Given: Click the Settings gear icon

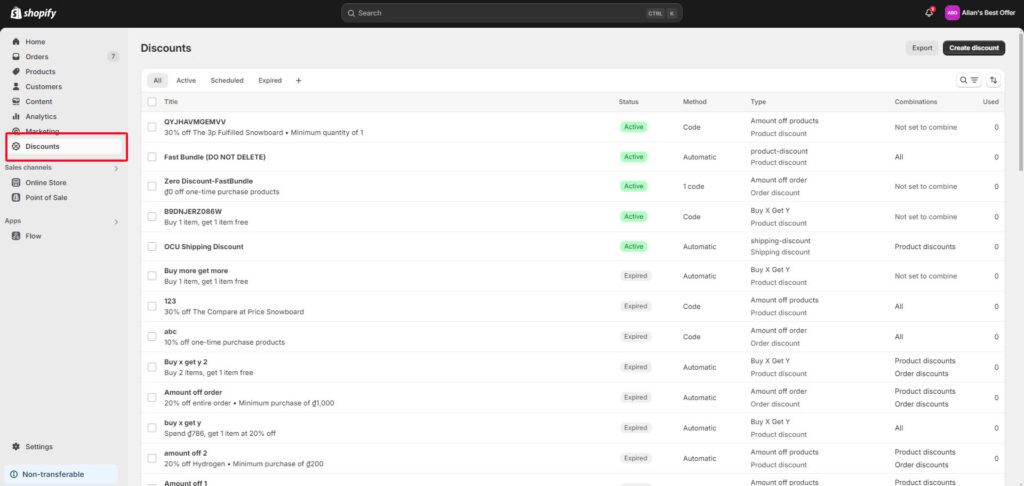Looking at the screenshot, I should [x=16, y=447].
